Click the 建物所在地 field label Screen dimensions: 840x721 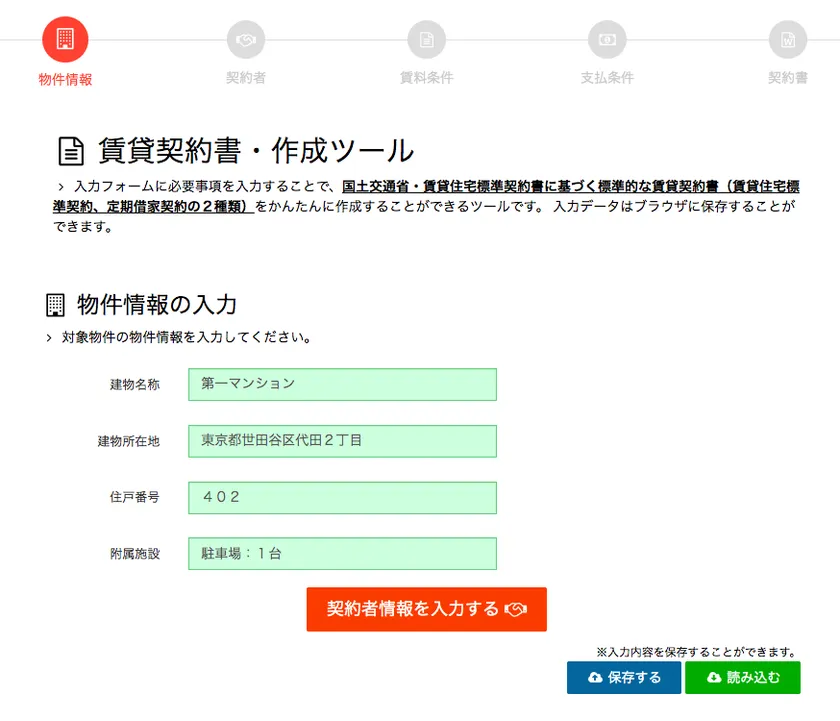[x=129, y=441]
